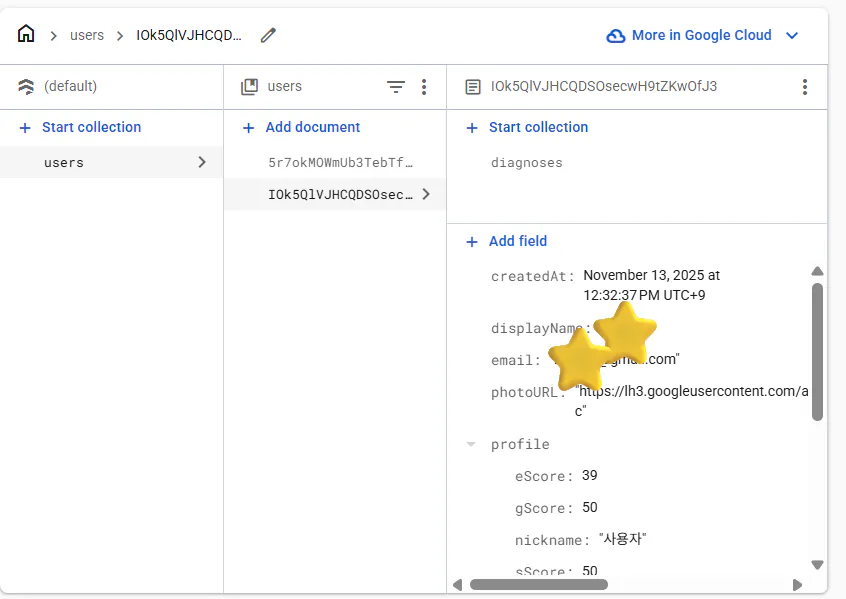
Task: Click the pencil icon to edit document path
Action: [268, 33]
